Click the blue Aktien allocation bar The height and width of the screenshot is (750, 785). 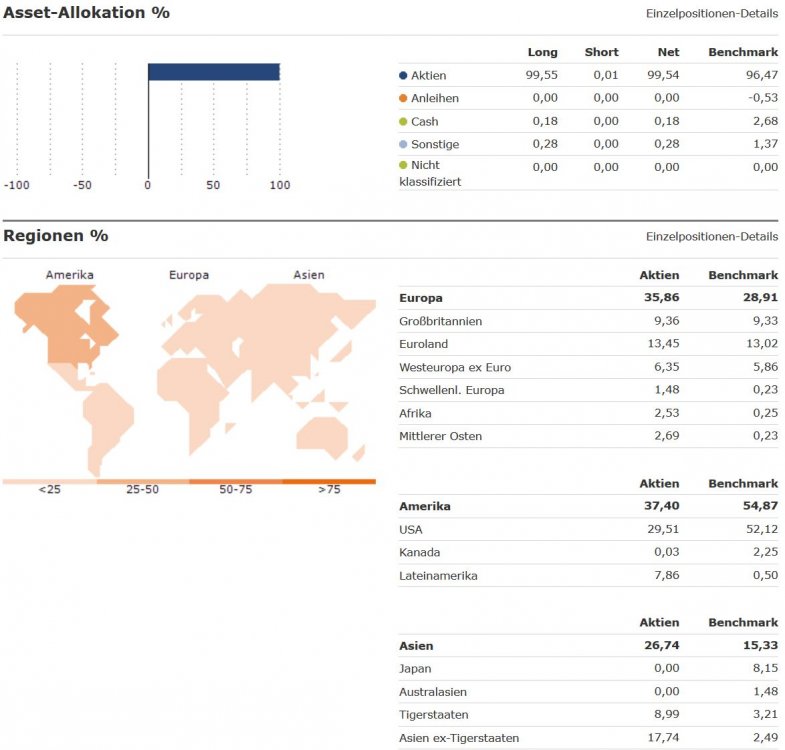tap(213, 72)
